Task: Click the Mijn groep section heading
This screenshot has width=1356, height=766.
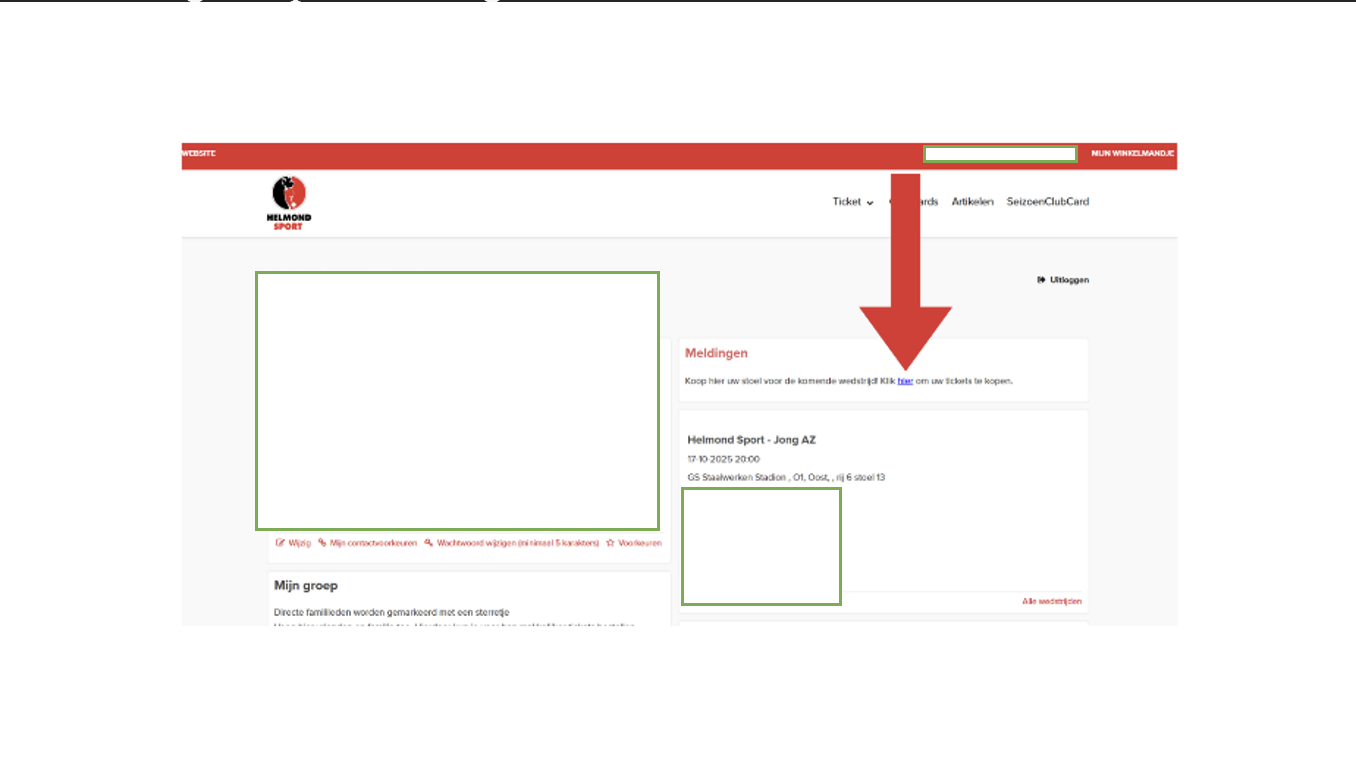Action: (x=306, y=586)
